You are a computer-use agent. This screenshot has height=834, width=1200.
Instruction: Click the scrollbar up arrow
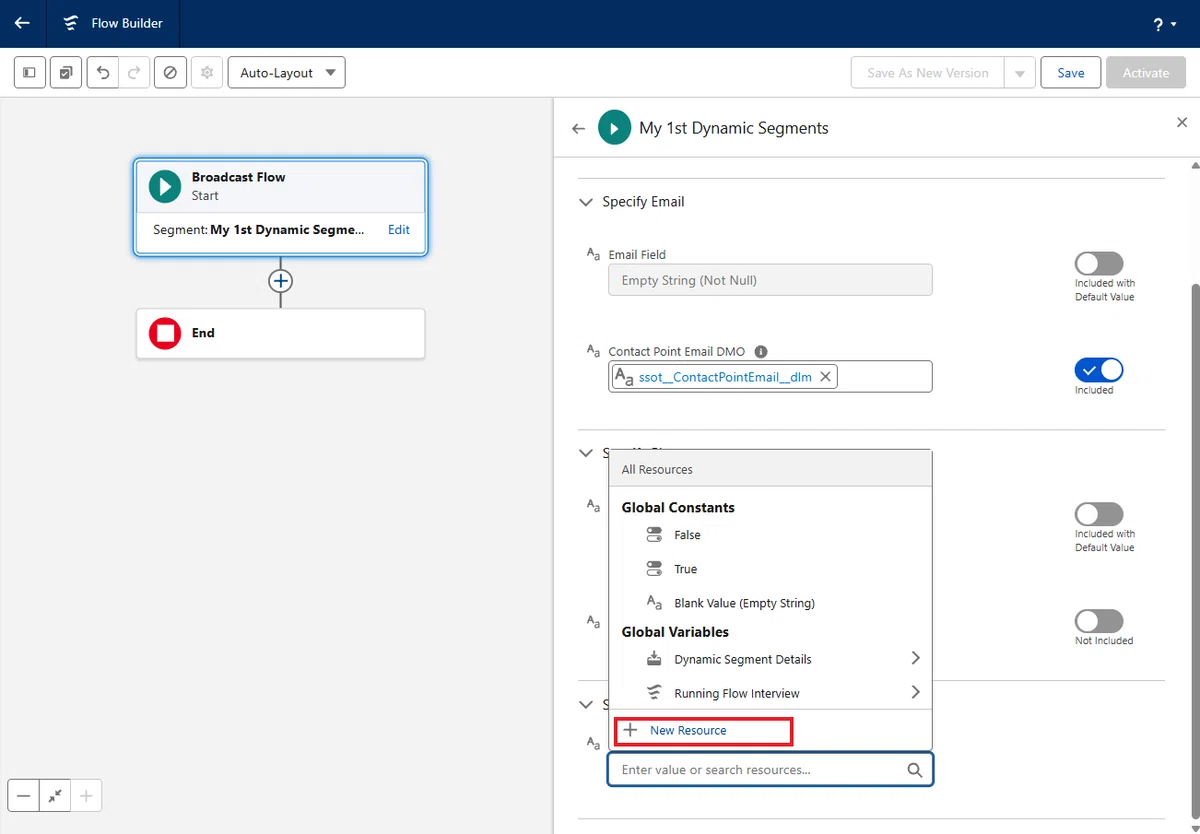click(1194, 164)
